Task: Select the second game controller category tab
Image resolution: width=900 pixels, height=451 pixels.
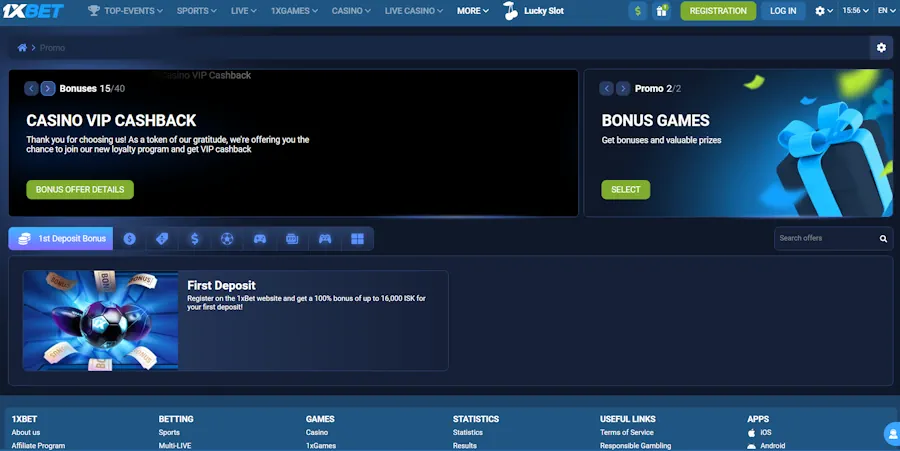Action: [x=325, y=239]
